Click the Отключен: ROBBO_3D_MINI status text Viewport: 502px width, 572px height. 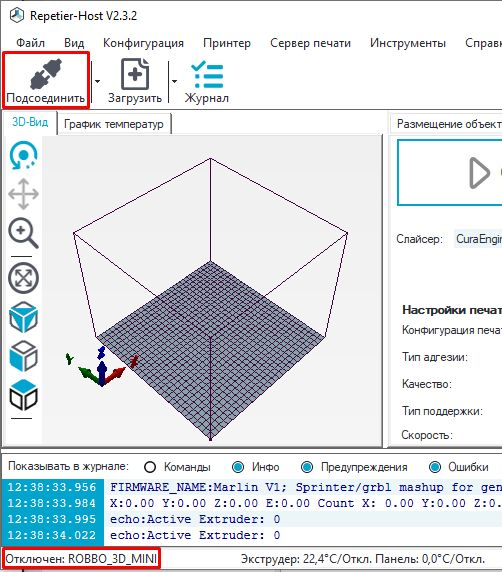81,559
